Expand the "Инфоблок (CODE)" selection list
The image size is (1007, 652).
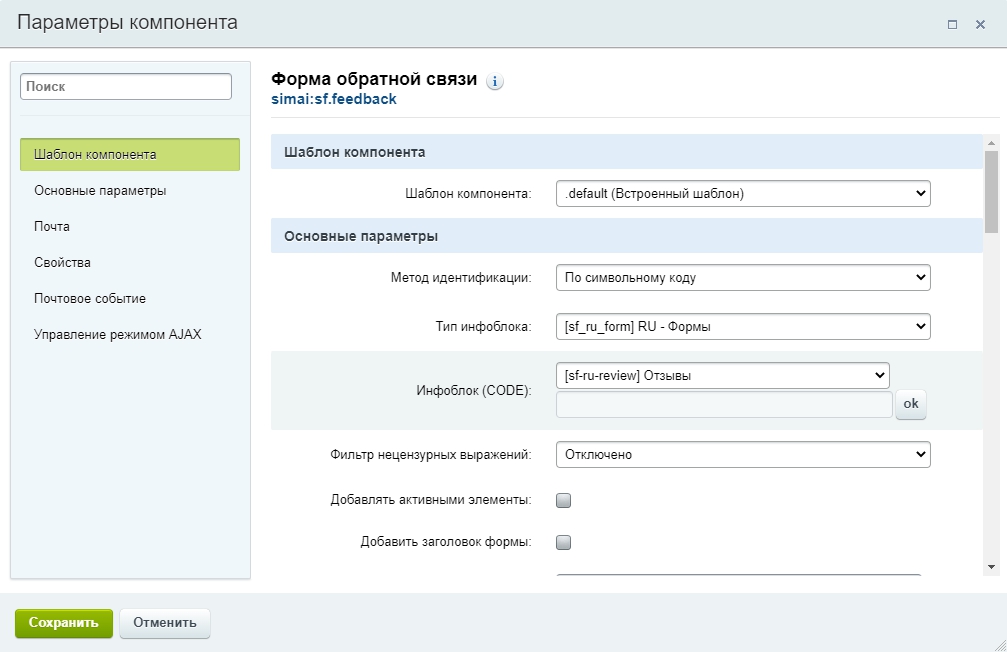(x=722, y=376)
